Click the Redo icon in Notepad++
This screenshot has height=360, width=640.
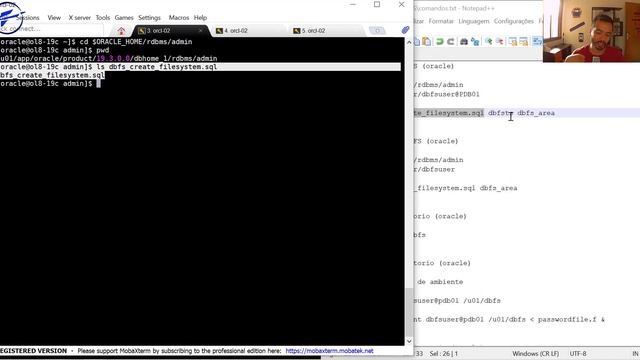click(x=451, y=42)
